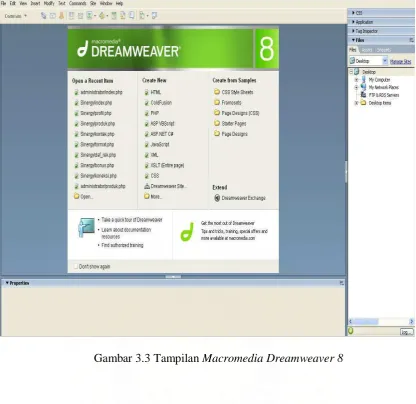
Task: Expand the Application panel group
Action: [x=353, y=22]
